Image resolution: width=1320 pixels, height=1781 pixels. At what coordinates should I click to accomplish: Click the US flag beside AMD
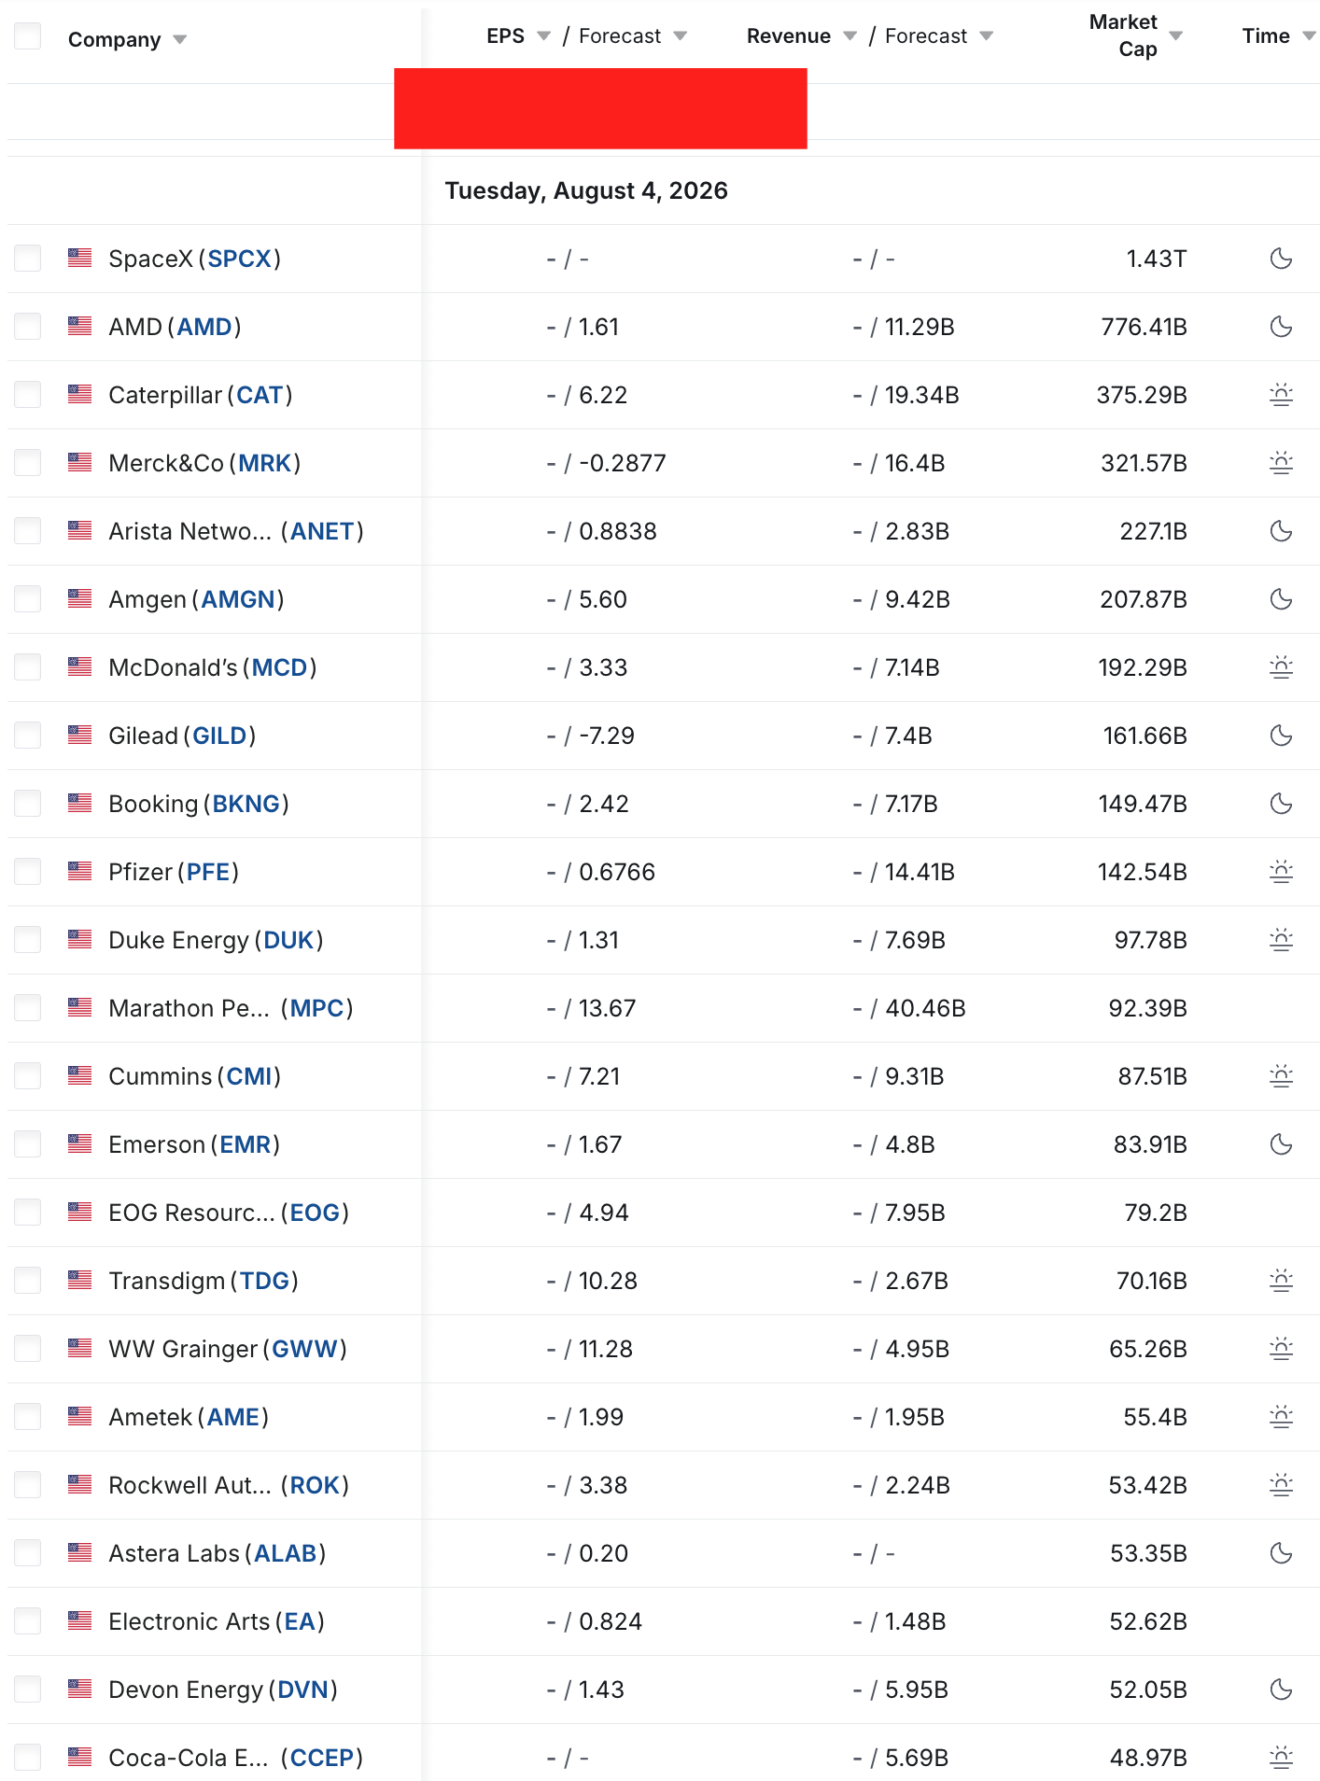(x=80, y=326)
